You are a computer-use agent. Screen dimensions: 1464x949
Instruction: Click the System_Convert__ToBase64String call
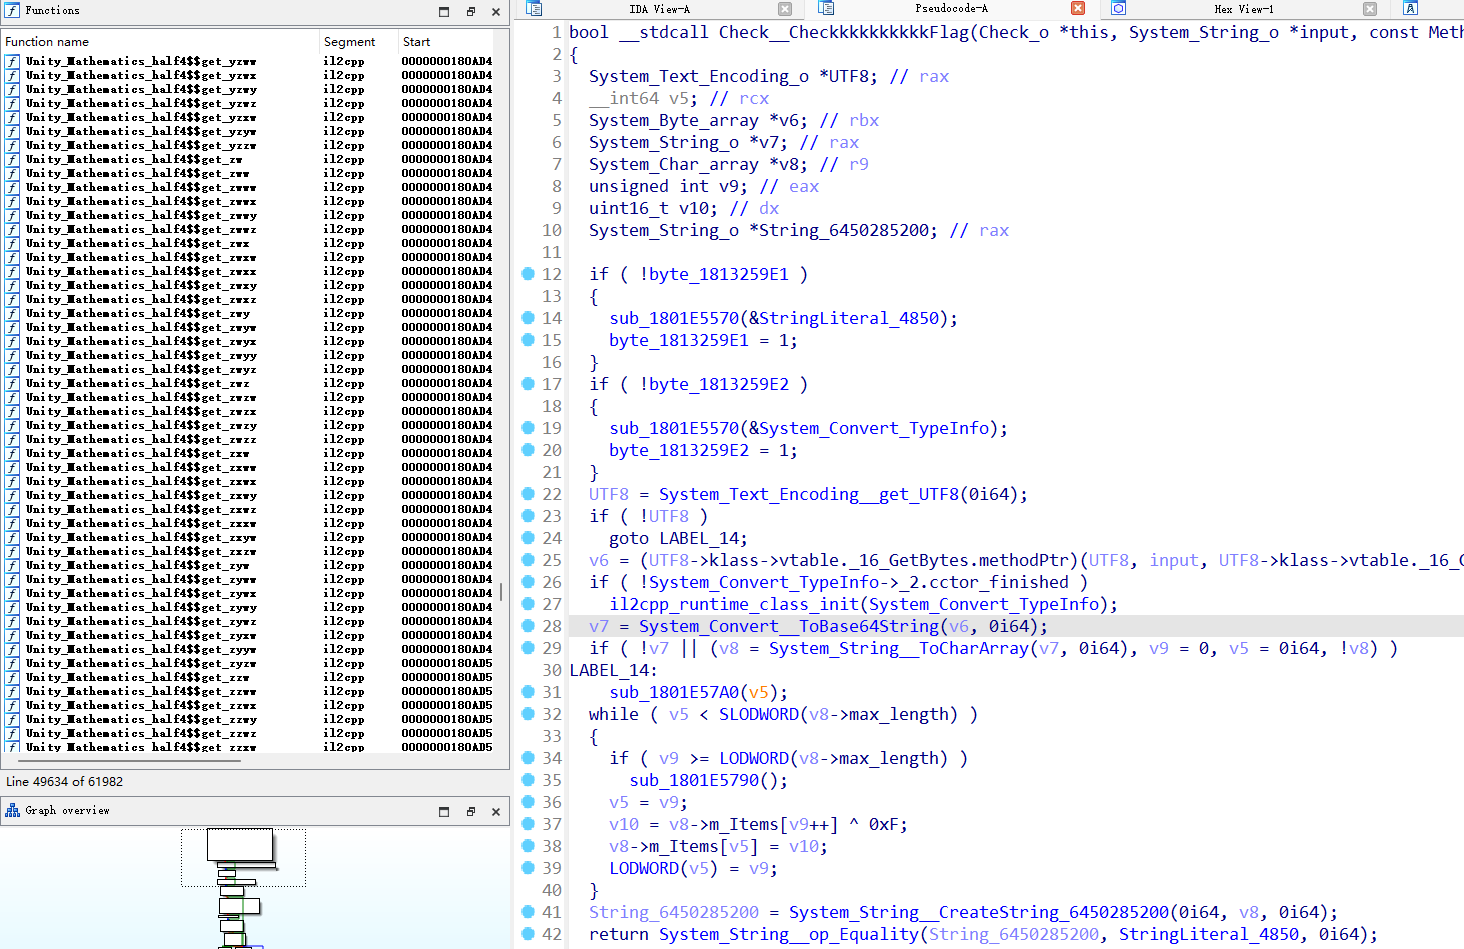coord(790,626)
